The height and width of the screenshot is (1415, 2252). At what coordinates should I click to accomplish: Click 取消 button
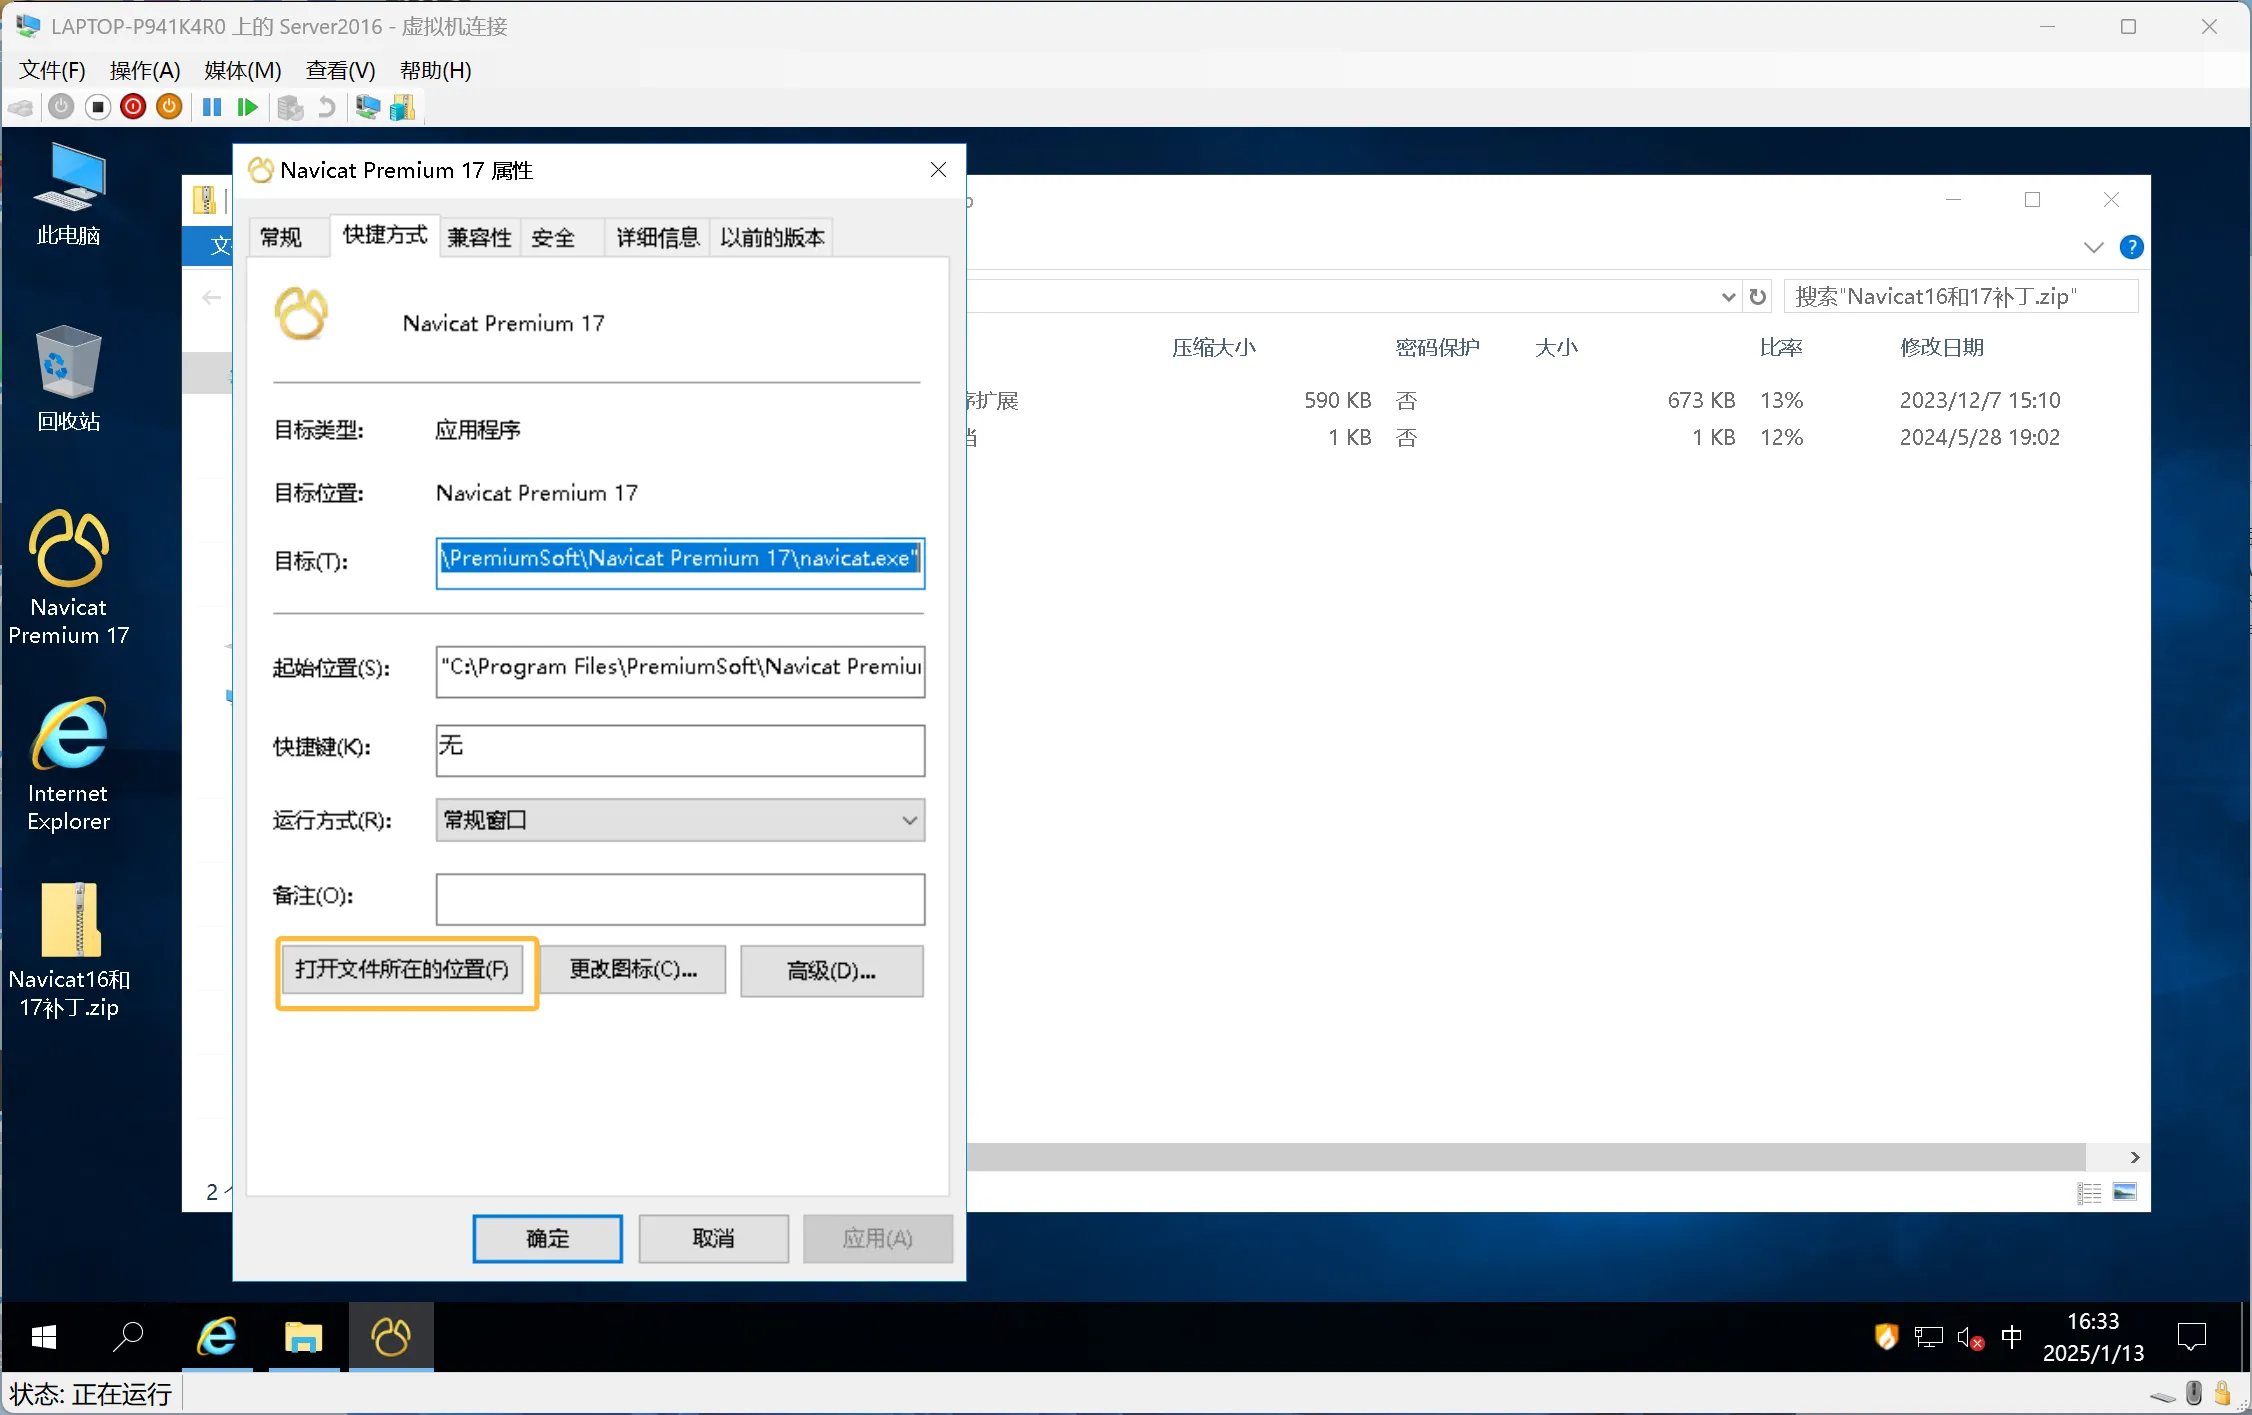(x=714, y=1239)
